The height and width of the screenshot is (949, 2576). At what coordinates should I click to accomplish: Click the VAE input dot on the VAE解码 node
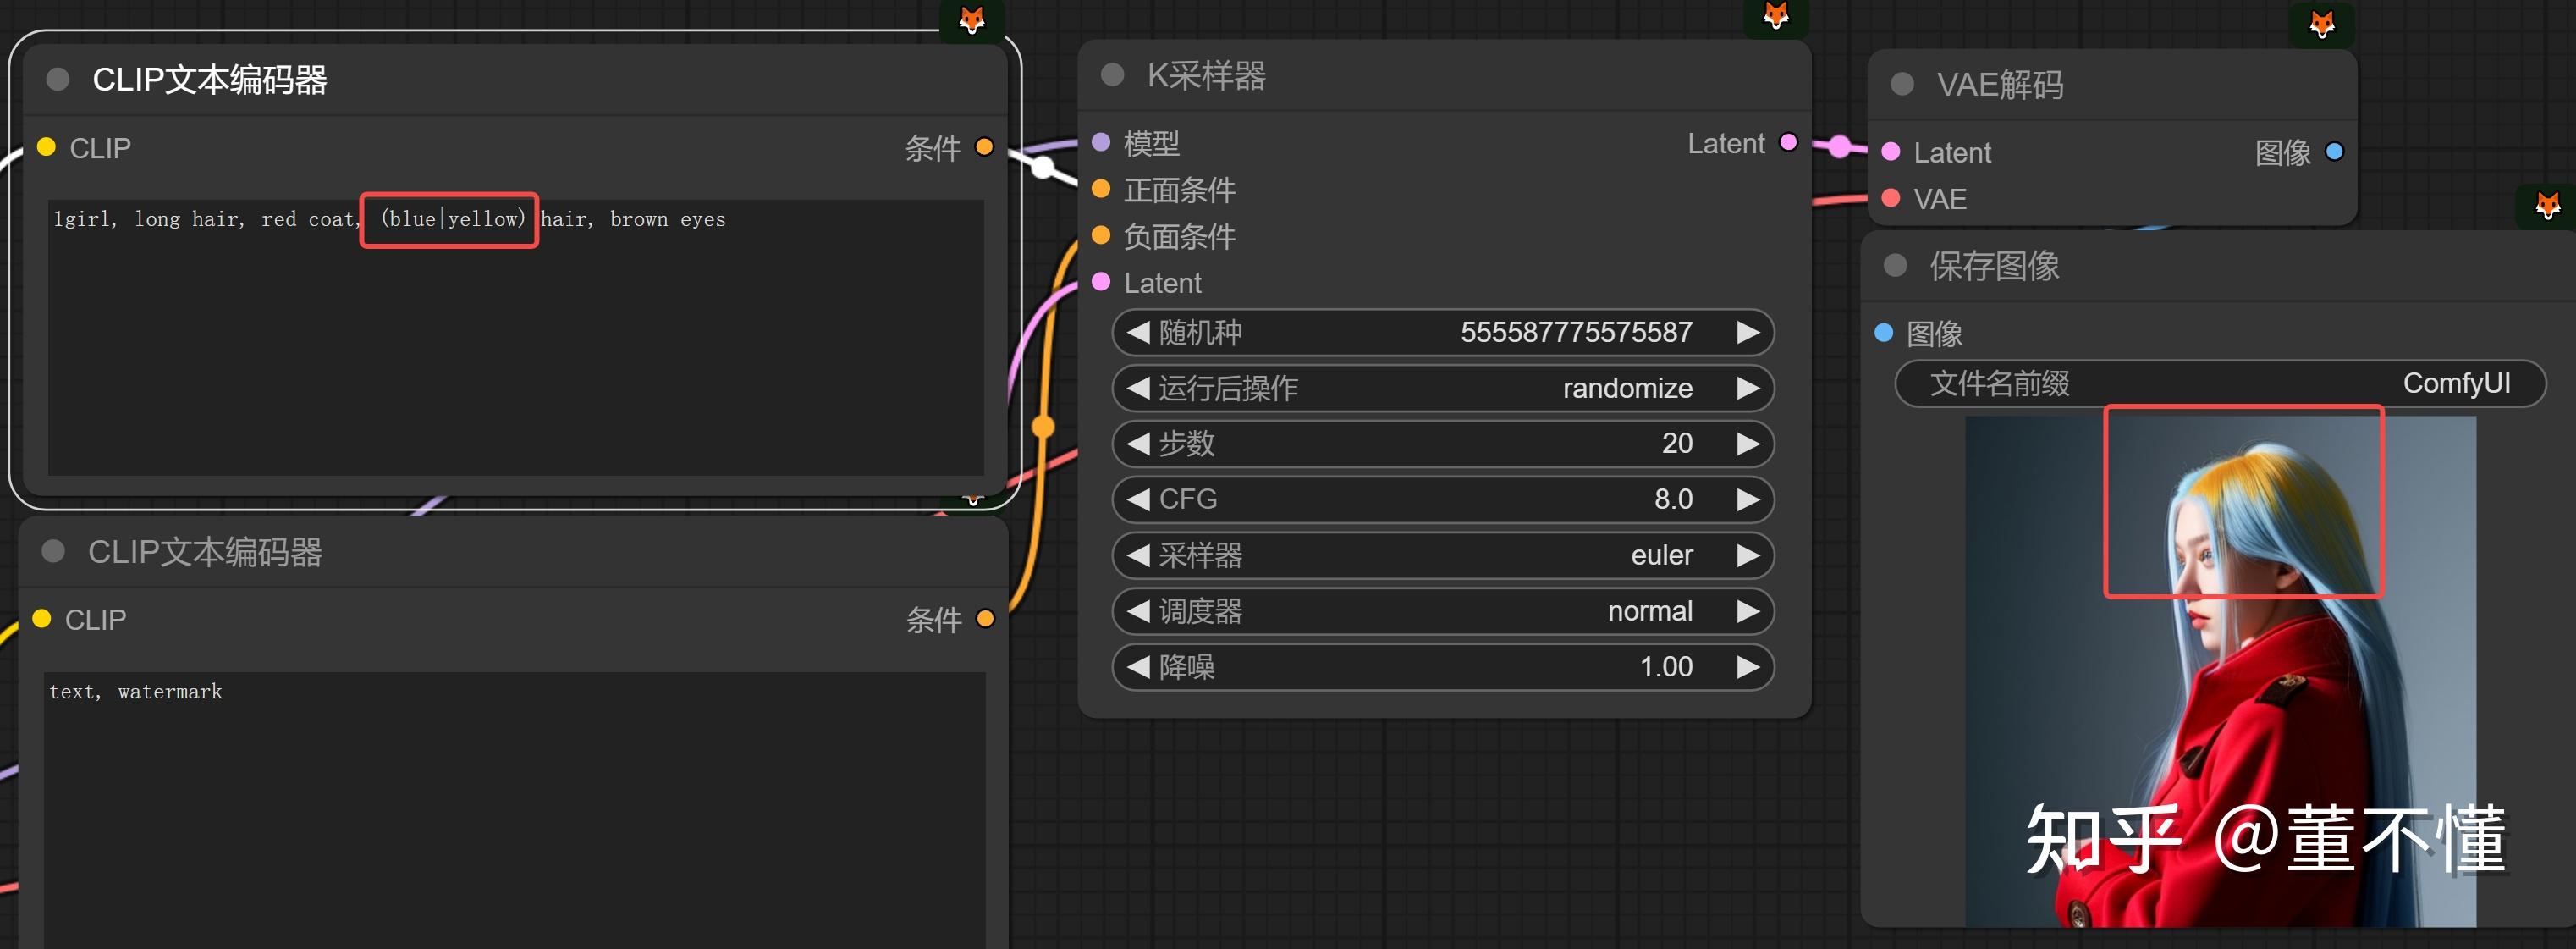(x=1891, y=199)
